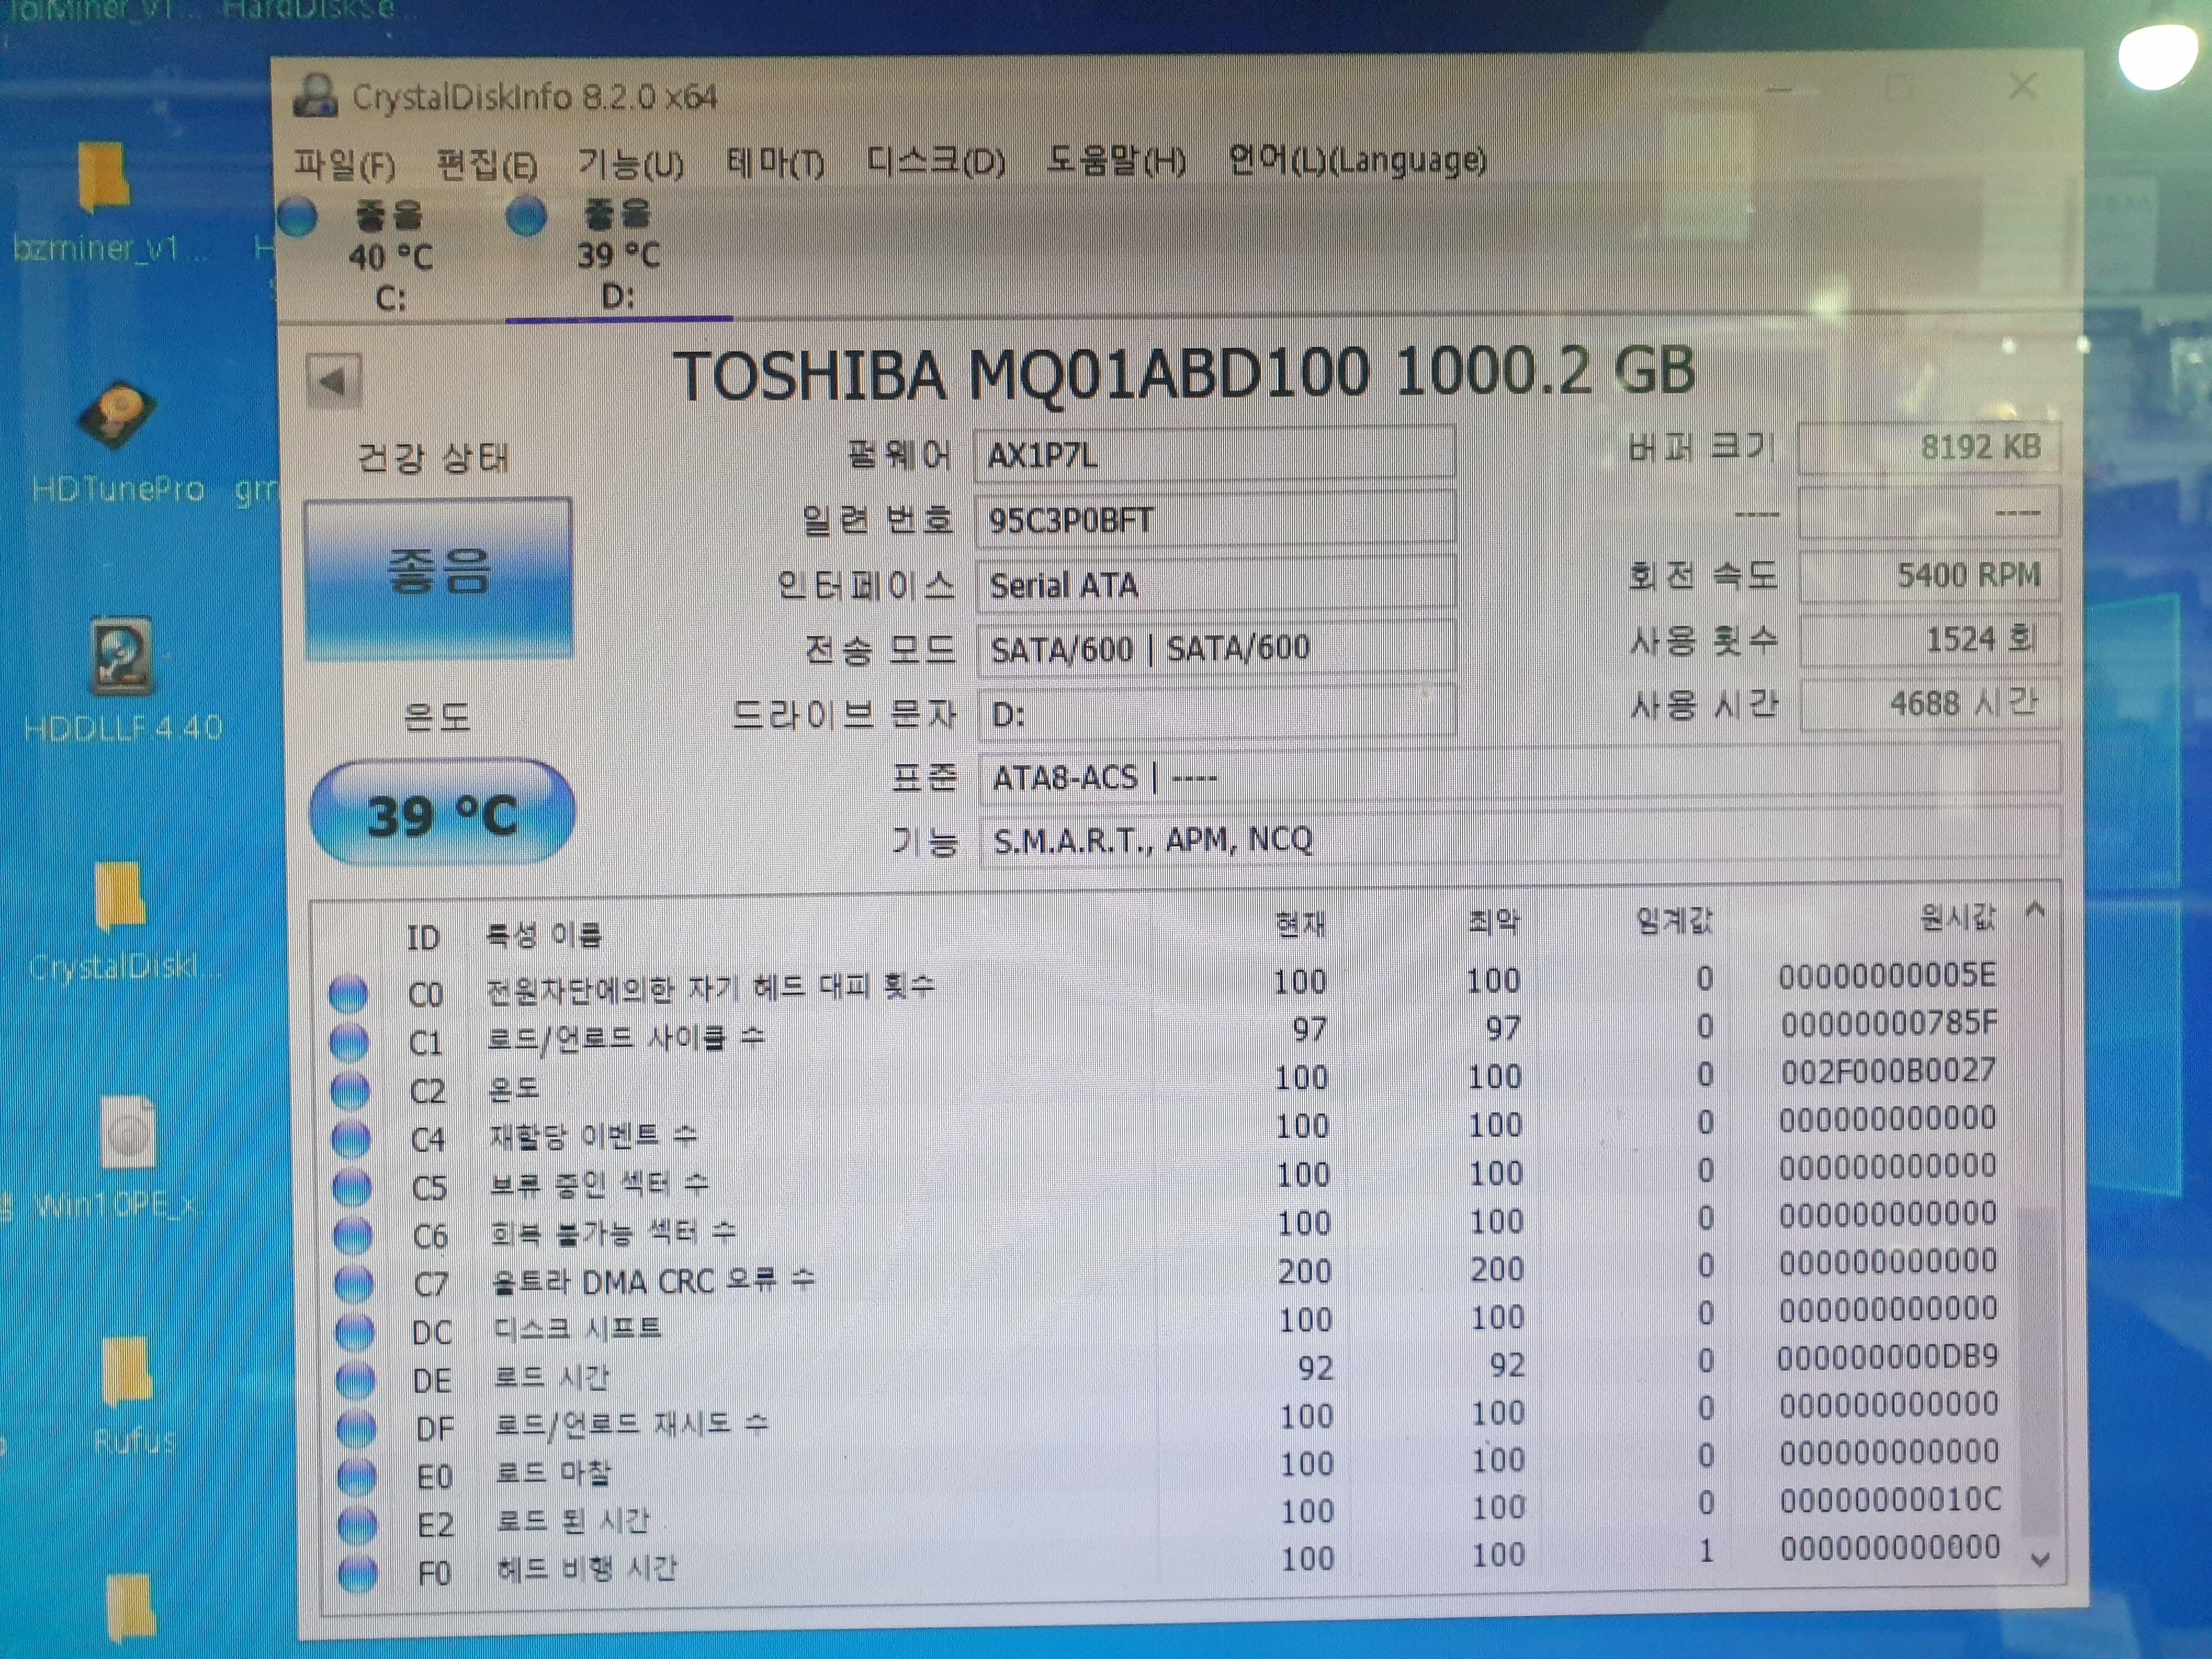Click the interface field Serial ATA

click(x=1215, y=584)
